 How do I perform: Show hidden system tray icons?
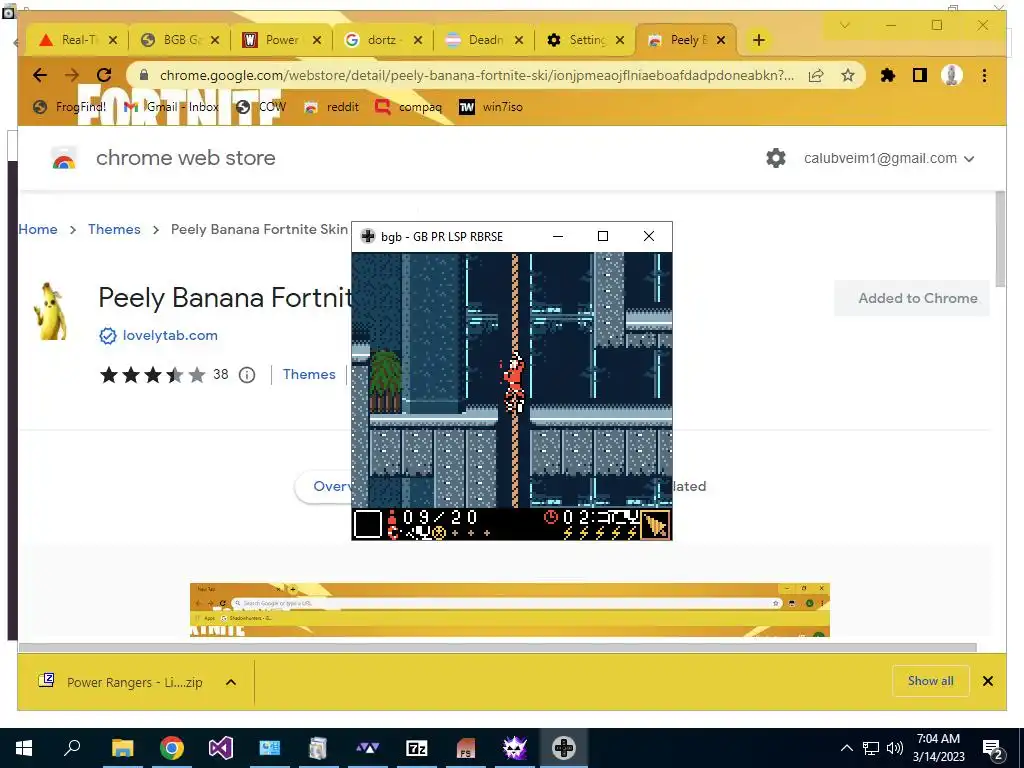[846, 748]
